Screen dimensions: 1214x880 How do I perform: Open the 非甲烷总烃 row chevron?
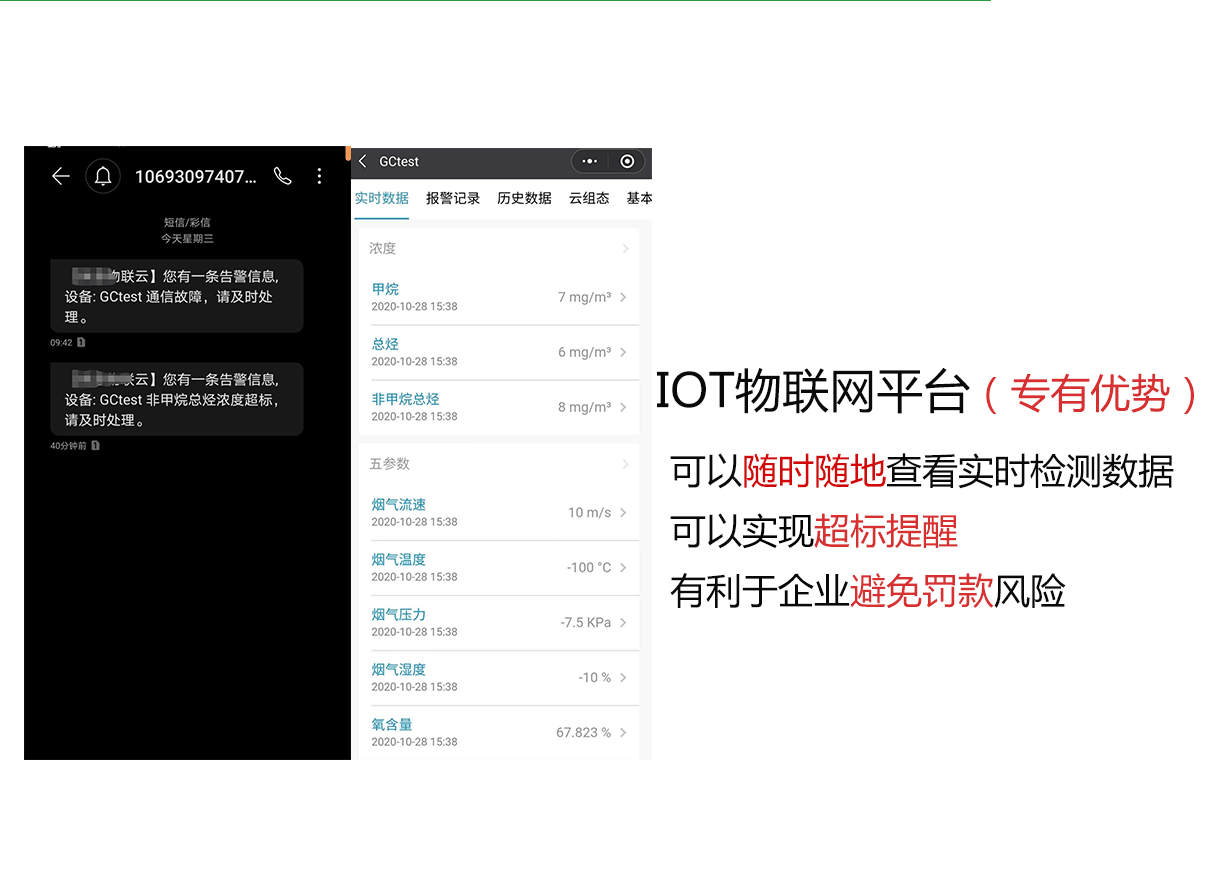click(623, 407)
